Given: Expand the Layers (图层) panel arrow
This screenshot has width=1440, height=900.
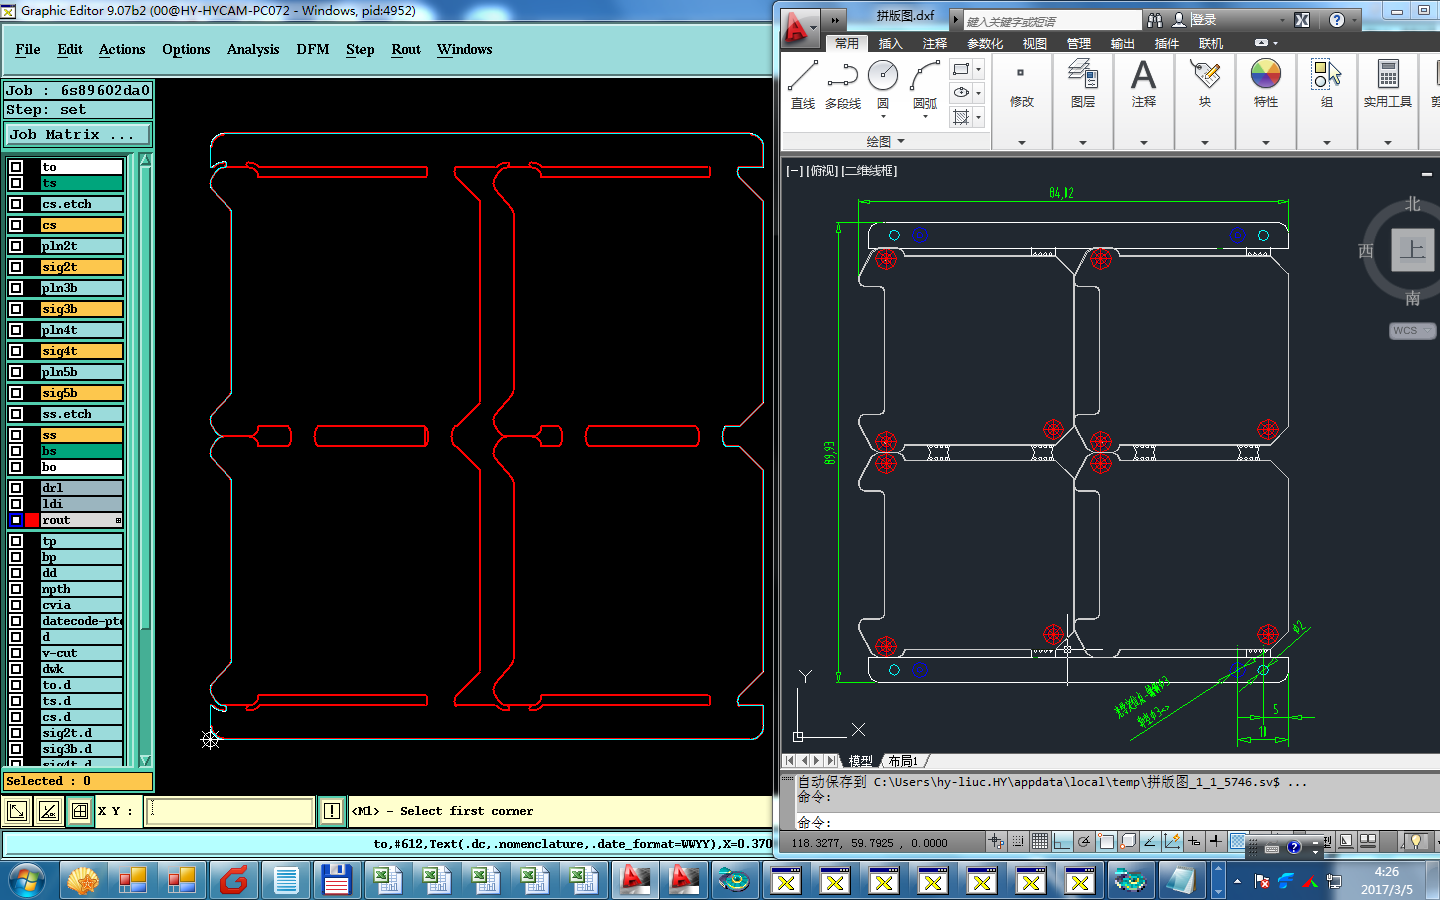Looking at the screenshot, I should (x=1083, y=143).
